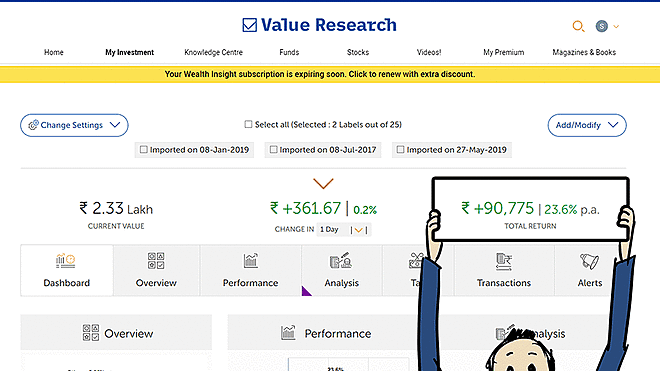Click the ₹ +361.67 change value
The image size is (660, 371).
pos(305,208)
